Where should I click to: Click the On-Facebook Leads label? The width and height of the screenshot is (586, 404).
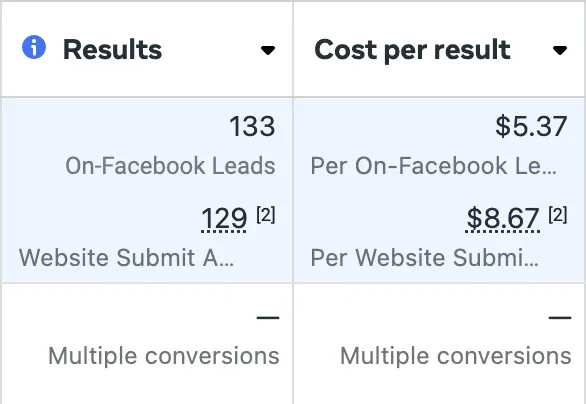click(x=170, y=166)
